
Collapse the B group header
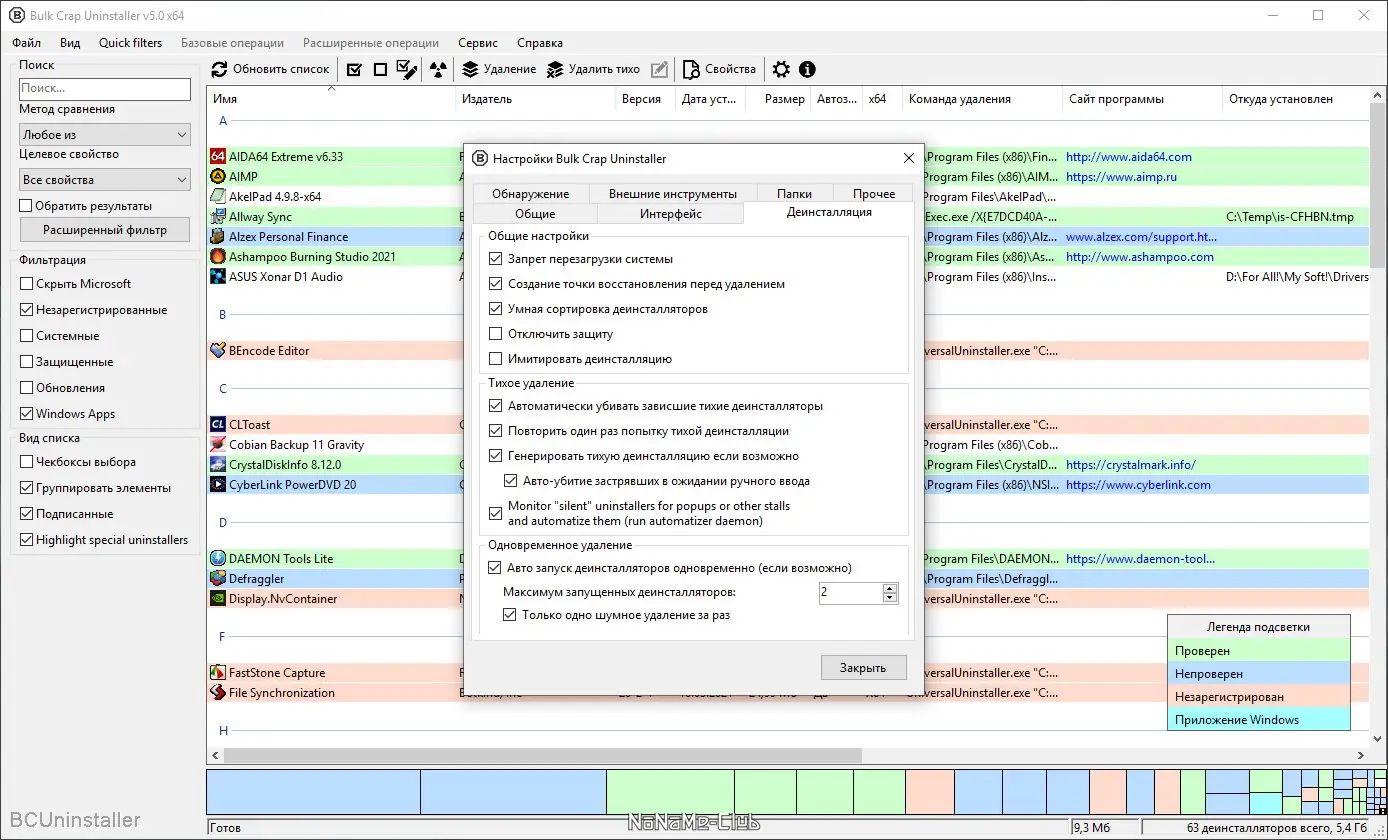coord(223,315)
